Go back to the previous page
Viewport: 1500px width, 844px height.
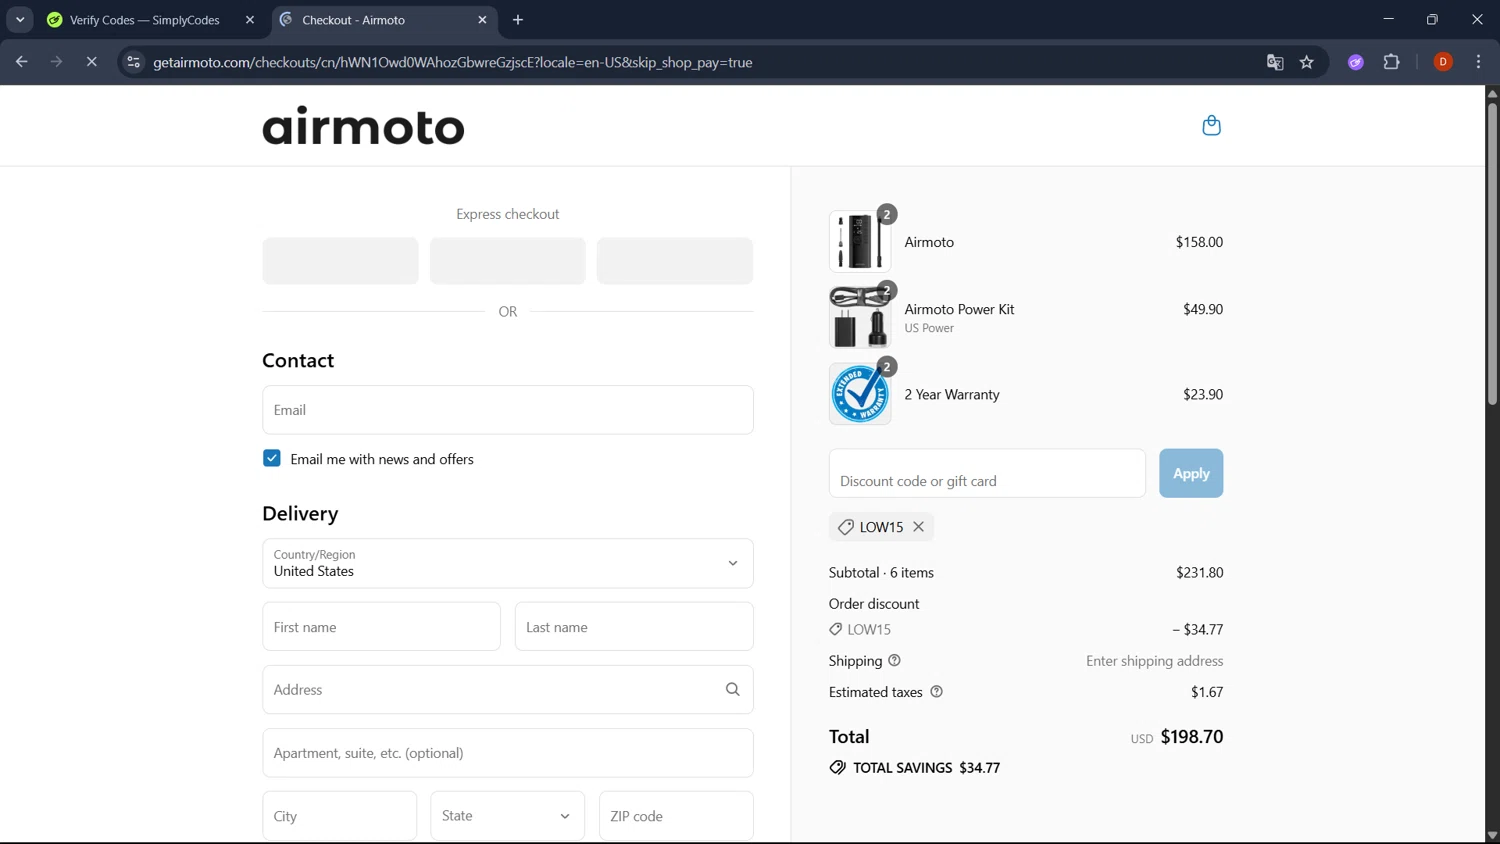tap(21, 62)
